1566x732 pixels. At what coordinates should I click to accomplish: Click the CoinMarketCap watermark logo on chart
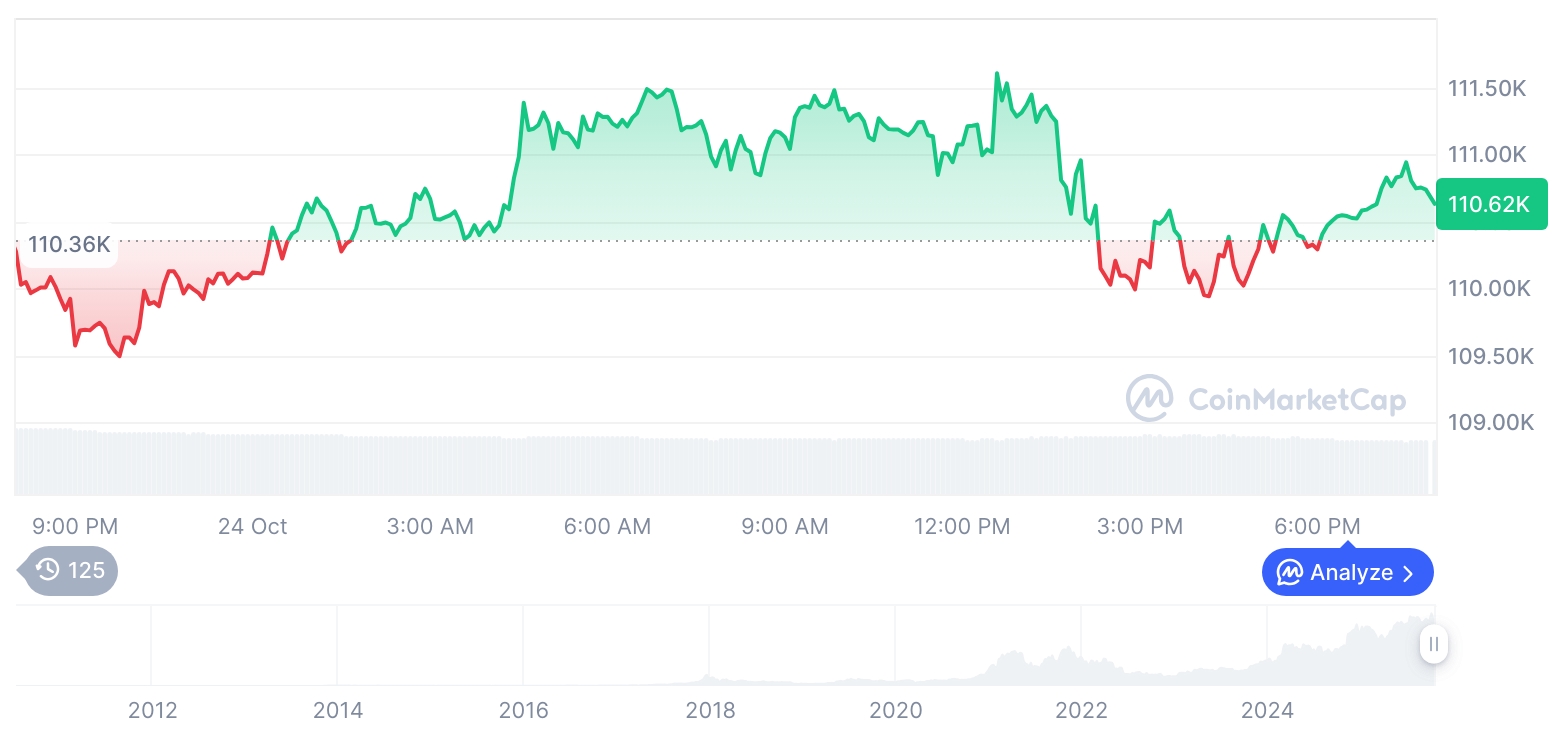pos(1149,398)
